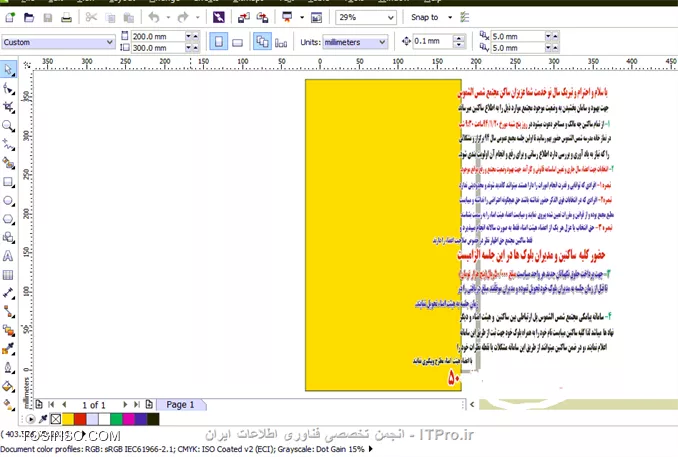The height and width of the screenshot is (457, 678).
Task: Expand the Snap to dropdown
Action: [x=450, y=17]
